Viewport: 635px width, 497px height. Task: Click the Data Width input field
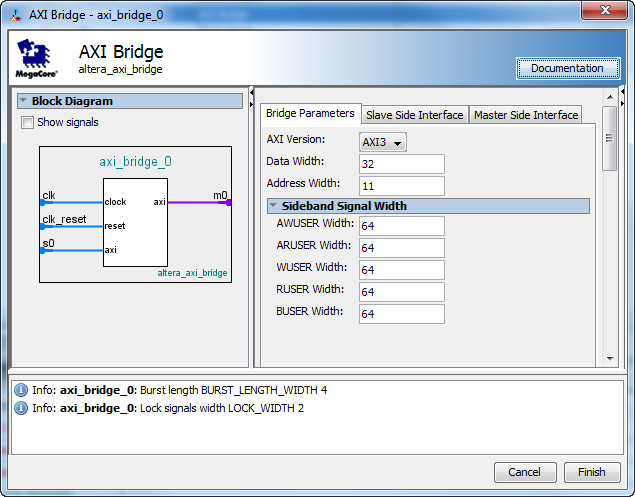401,164
